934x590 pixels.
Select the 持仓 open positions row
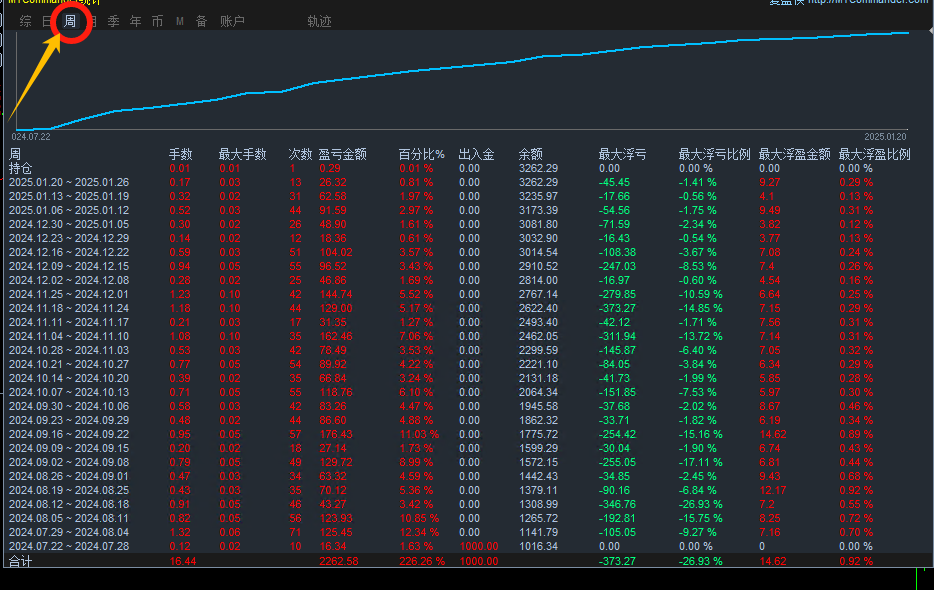pos(21,168)
